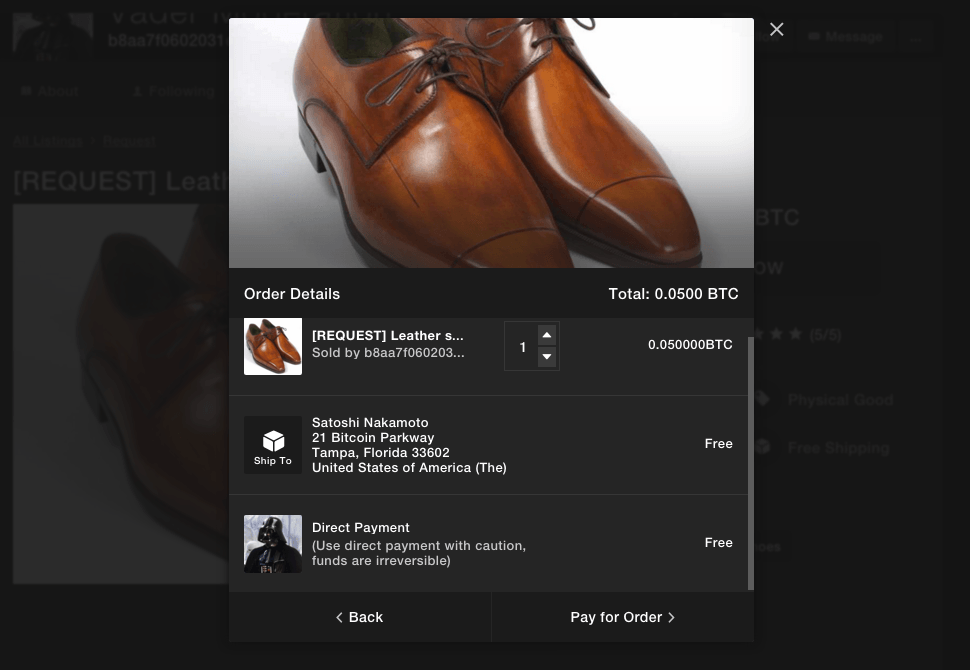Click 'United States of America (The)' text
Viewport: 970px width, 670px height.
point(409,468)
